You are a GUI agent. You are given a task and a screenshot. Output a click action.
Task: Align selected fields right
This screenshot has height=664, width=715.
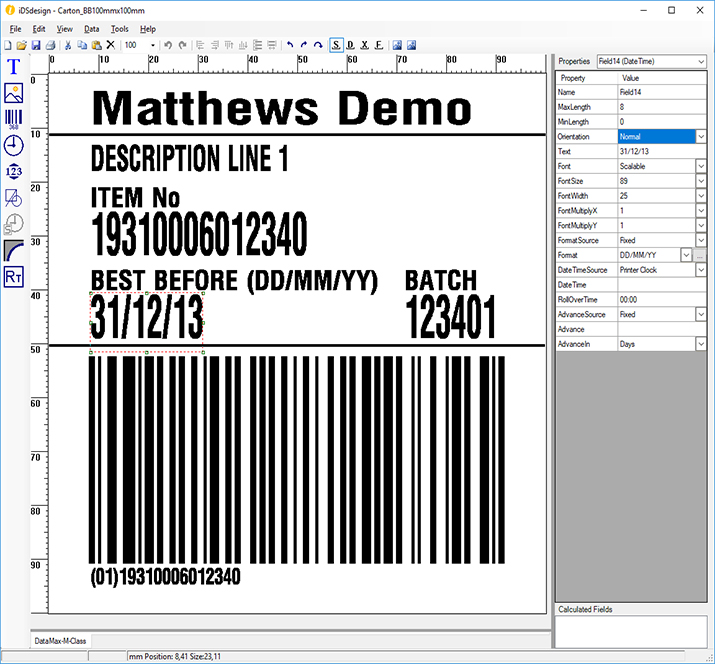[x=214, y=45]
